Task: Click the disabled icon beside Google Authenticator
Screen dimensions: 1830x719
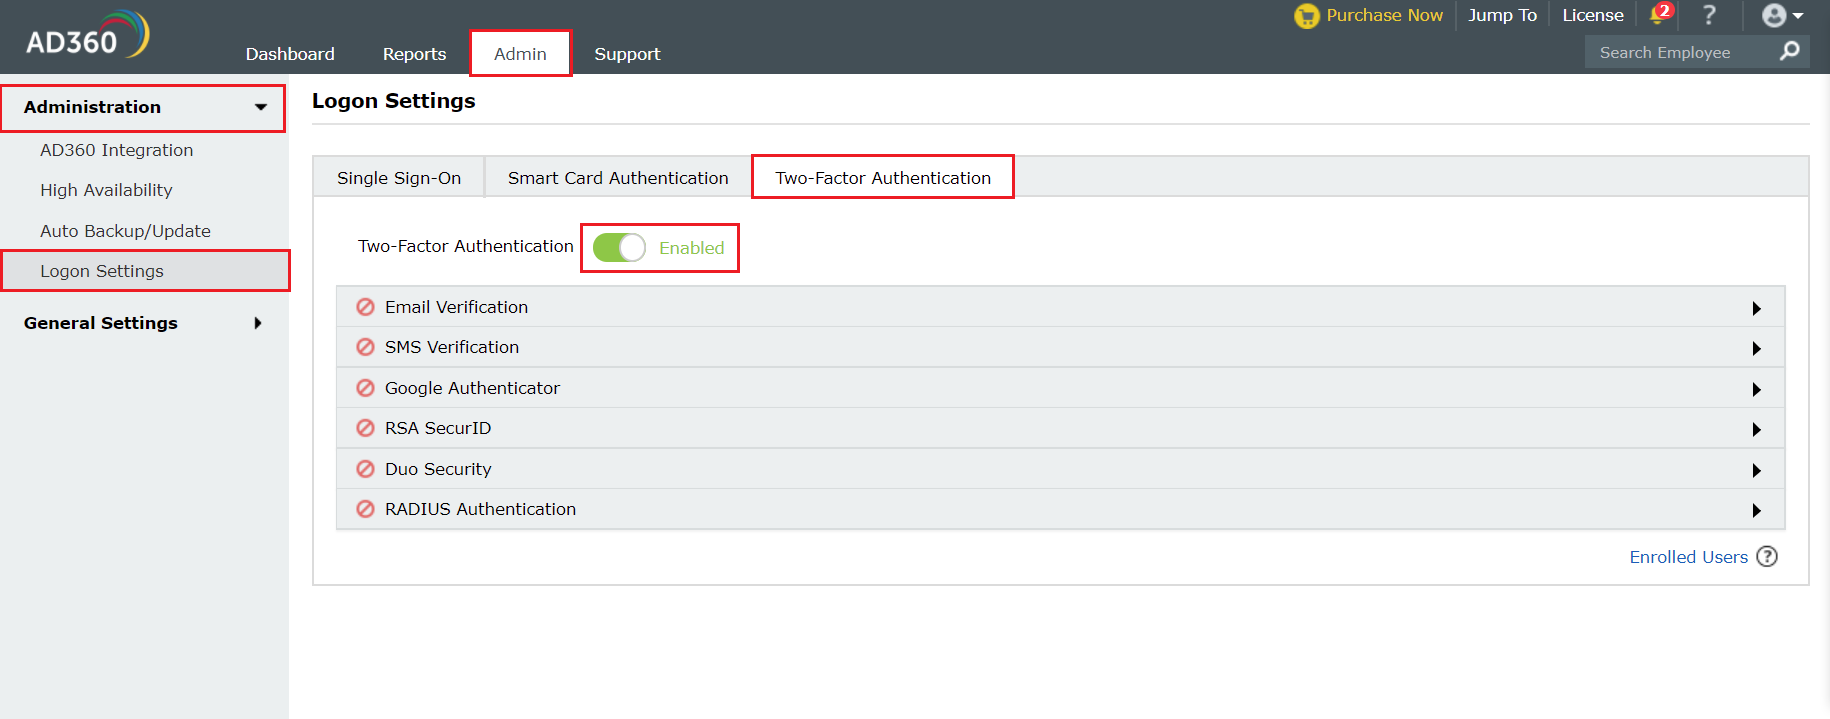Action: pos(366,388)
